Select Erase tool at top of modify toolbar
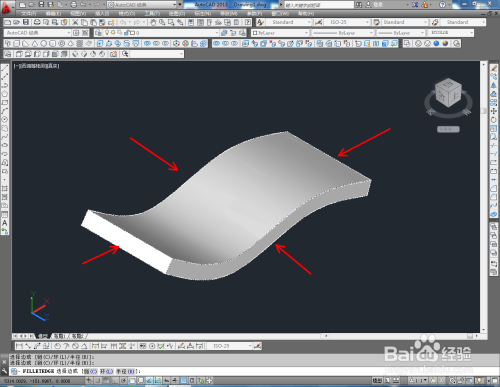The image size is (500, 387). click(494, 68)
